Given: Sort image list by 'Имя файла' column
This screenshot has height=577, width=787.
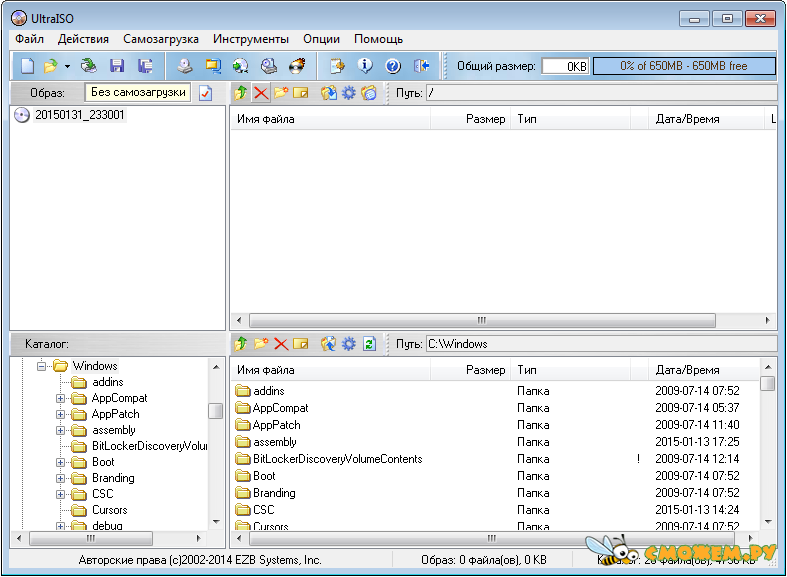Looking at the screenshot, I should pyautogui.click(x=330, y=119).
